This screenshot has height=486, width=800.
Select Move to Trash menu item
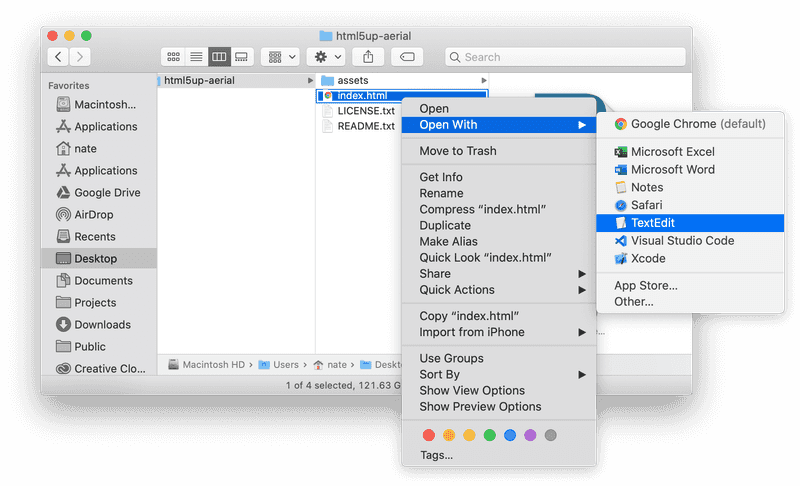pyautogui.click(x=457, y=151)
